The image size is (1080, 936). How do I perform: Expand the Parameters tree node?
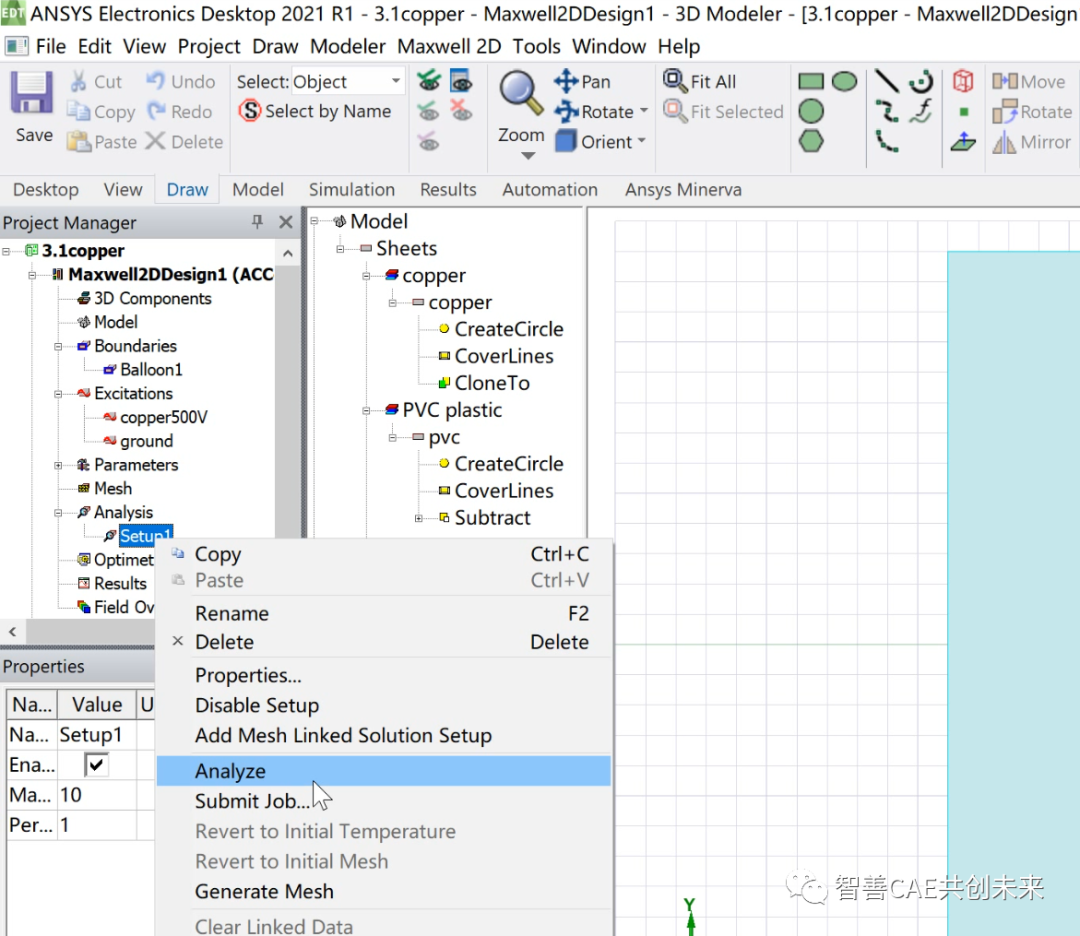59,466
